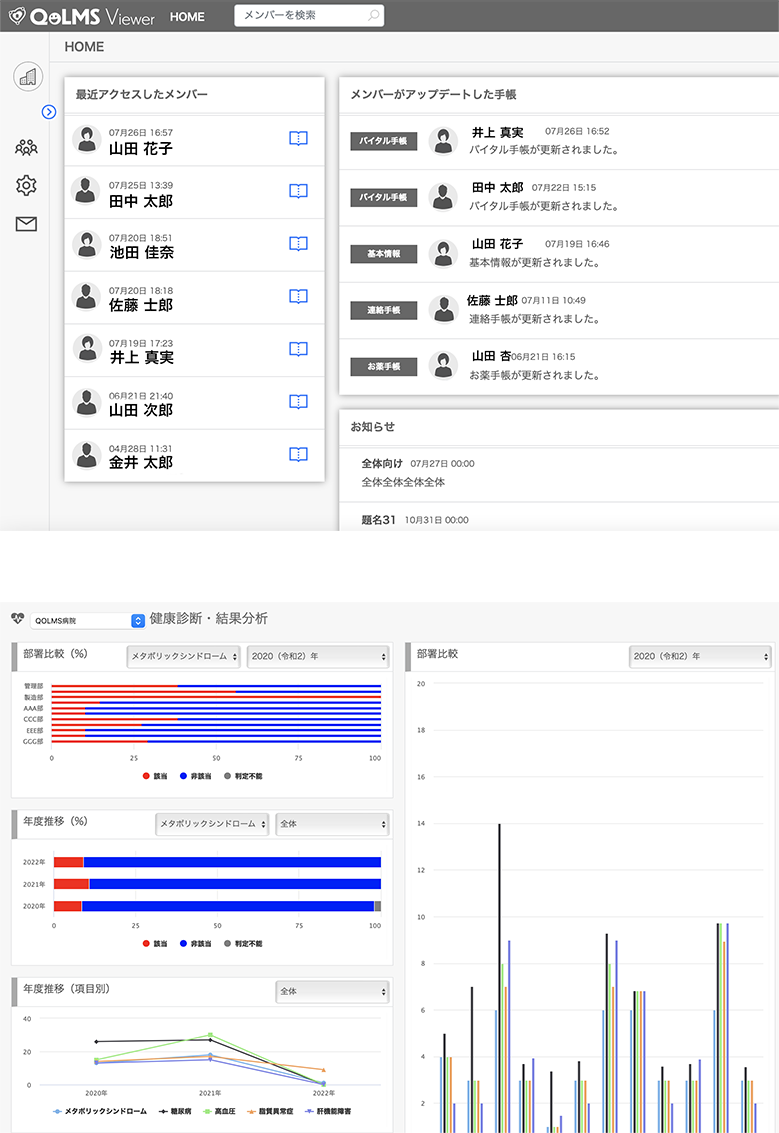Open the メタボリックシンドローム dropdown in 部署比較 (%)

[x=183, y=656]
